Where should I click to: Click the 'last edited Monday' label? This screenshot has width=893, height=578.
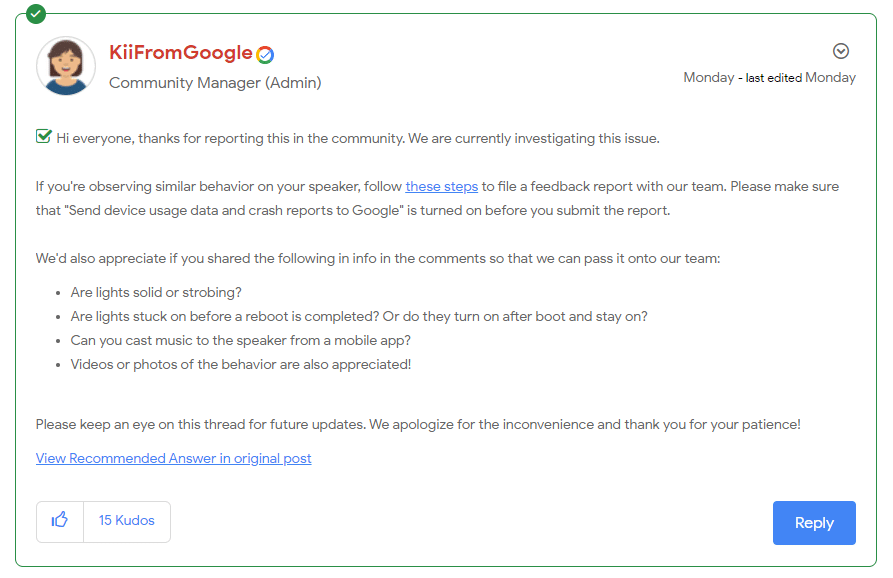(x=800, y=77)
